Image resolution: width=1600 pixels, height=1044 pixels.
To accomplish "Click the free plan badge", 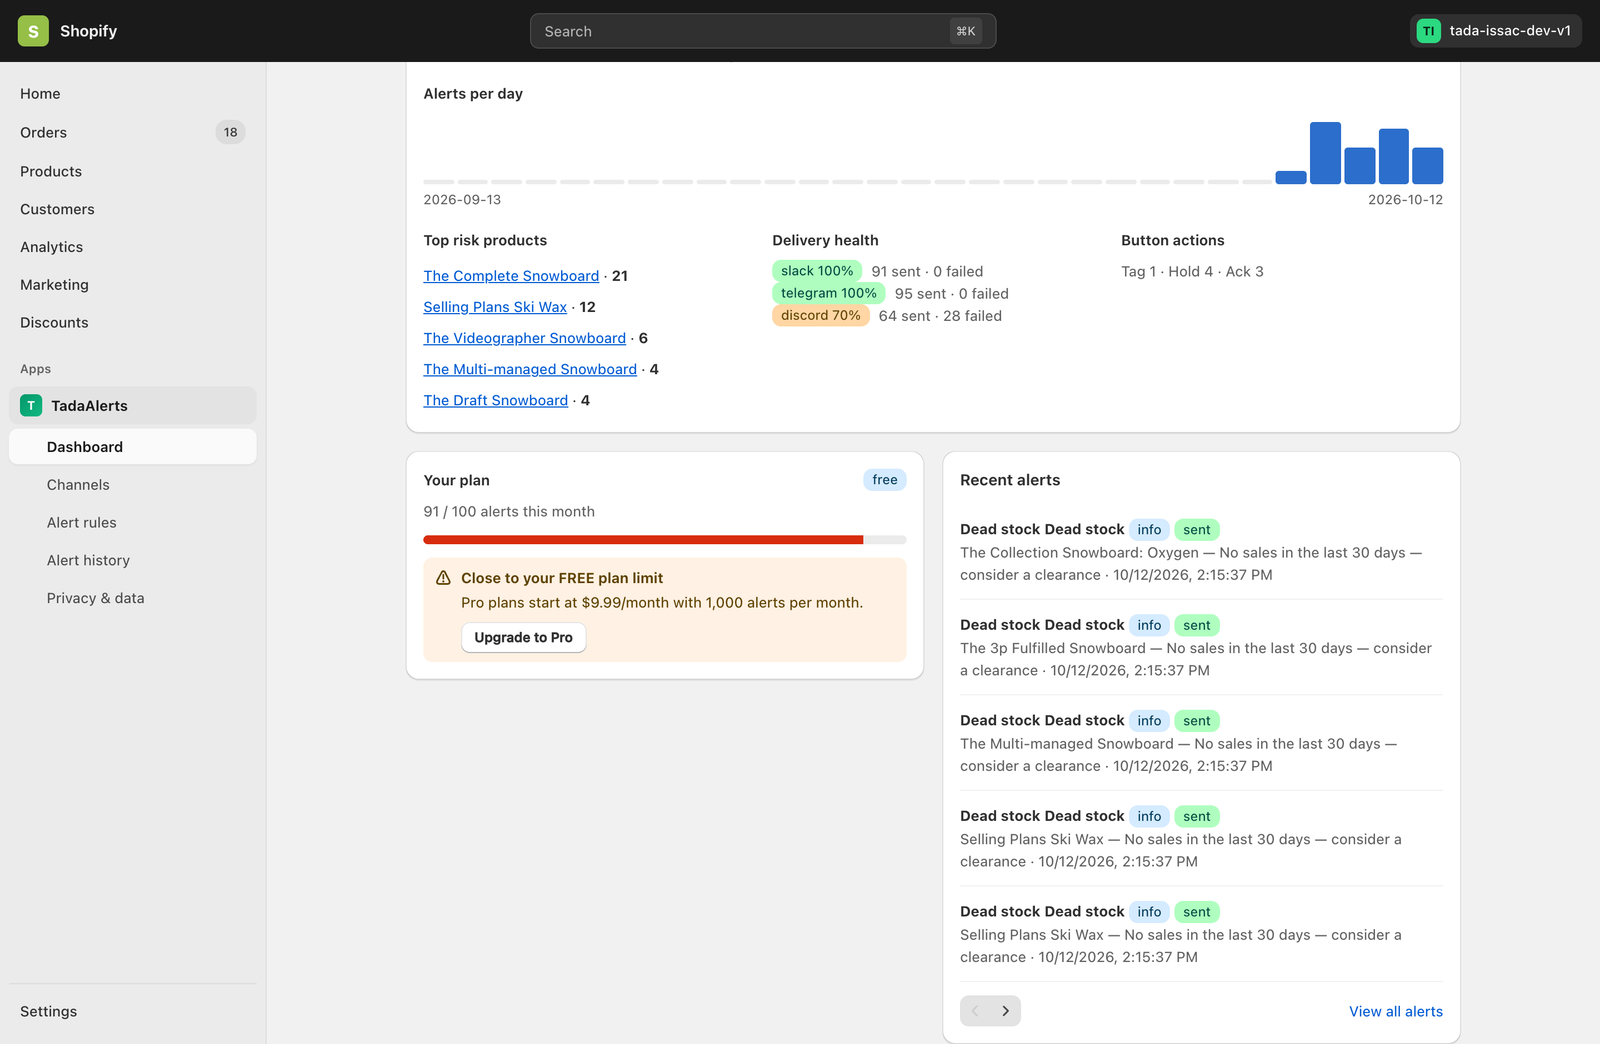I will 885,480.
